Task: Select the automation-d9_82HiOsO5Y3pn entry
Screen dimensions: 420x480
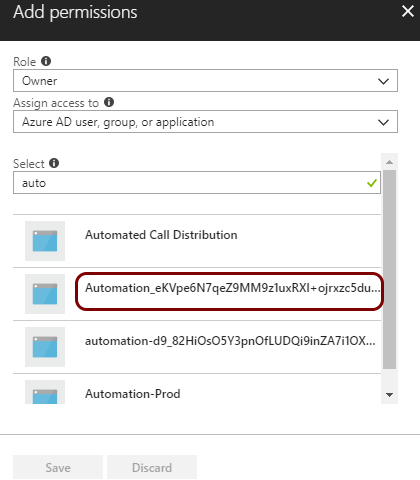Action: 197,347
